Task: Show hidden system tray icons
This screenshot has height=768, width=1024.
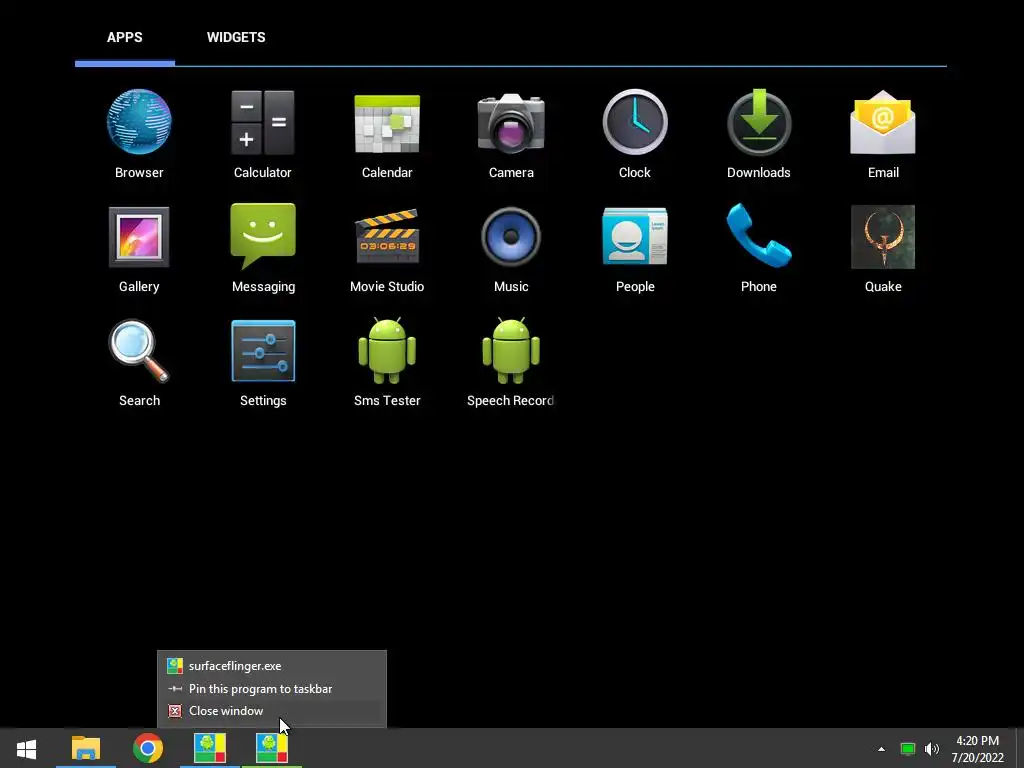Action: tap(882, 749)
